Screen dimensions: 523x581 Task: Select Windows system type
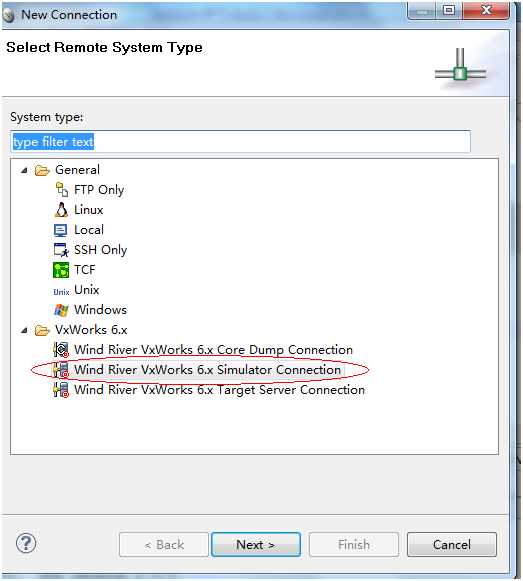pos(100,310)
